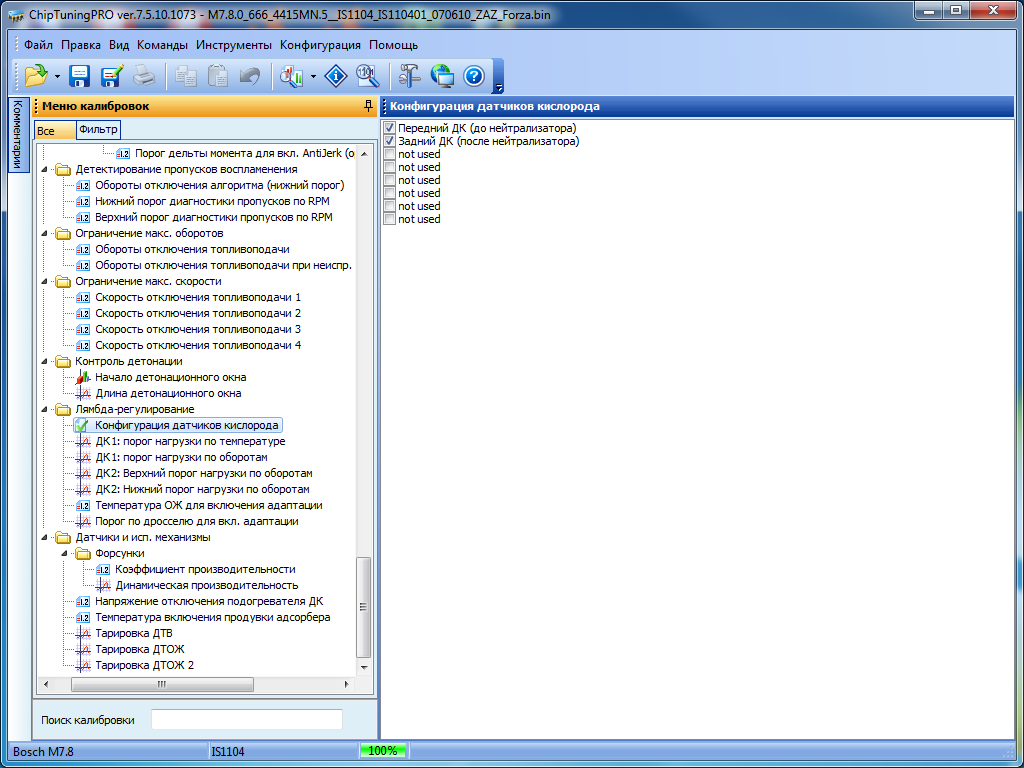Open the Инструменты menu
The height and width of the screenshot is (768, 1024).
click(233, 45)
